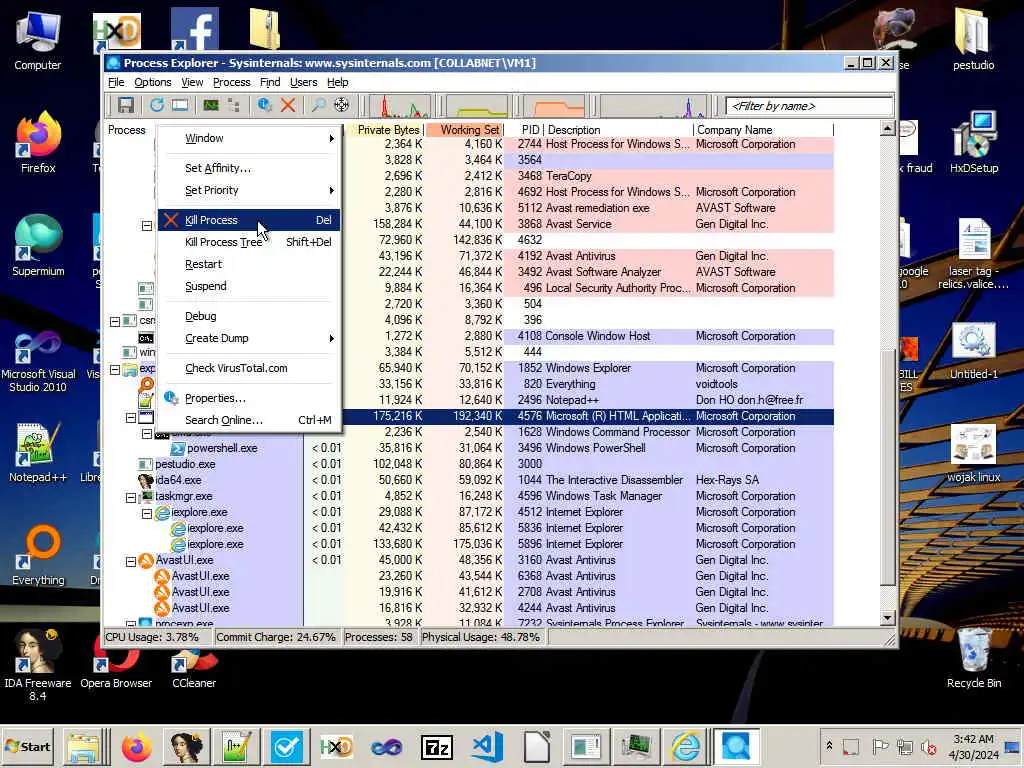Click the Firefox desktop shortcut

point(38,143)
